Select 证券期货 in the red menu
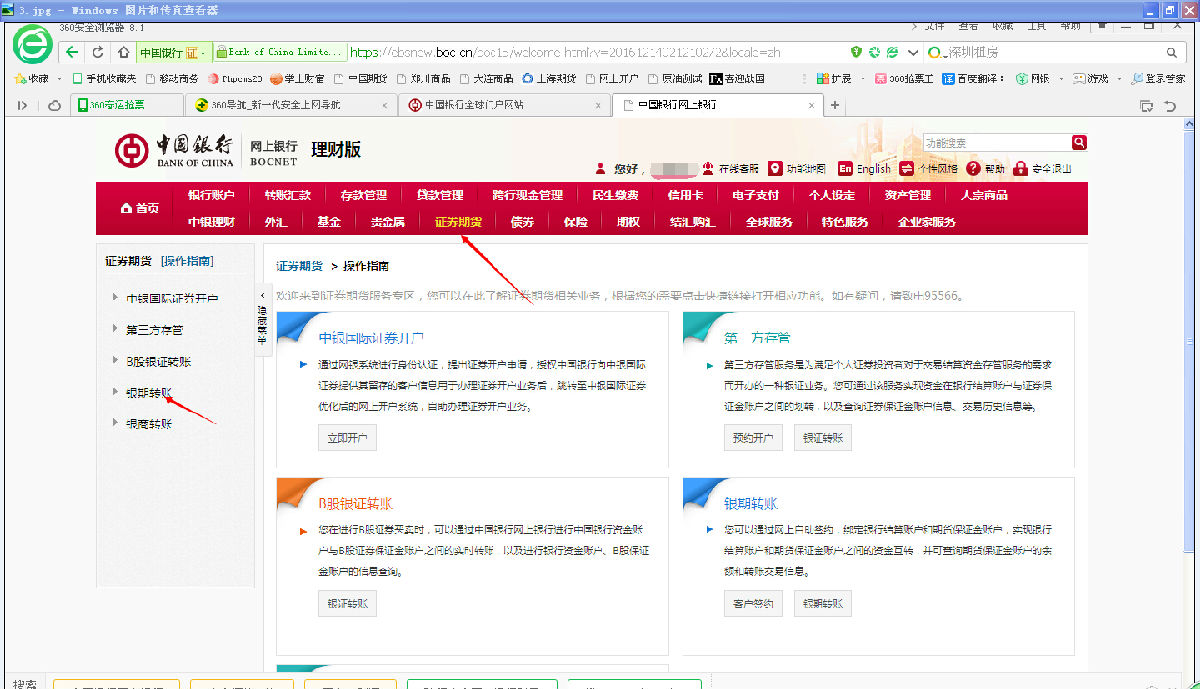1200x689 pixels. tap(459, 222)
